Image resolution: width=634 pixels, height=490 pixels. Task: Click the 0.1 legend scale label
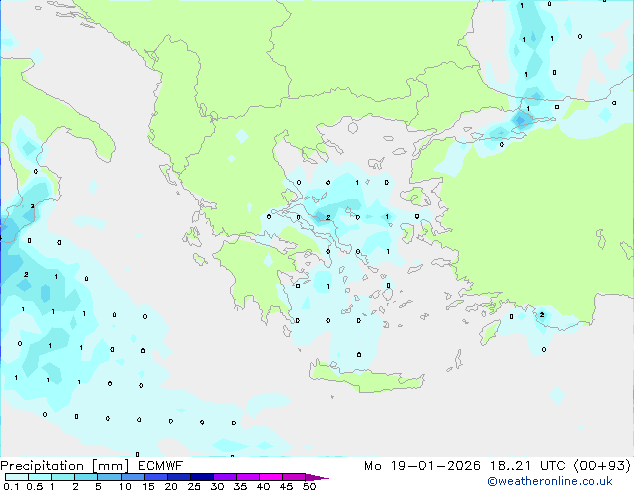click(x=11, y=486)
